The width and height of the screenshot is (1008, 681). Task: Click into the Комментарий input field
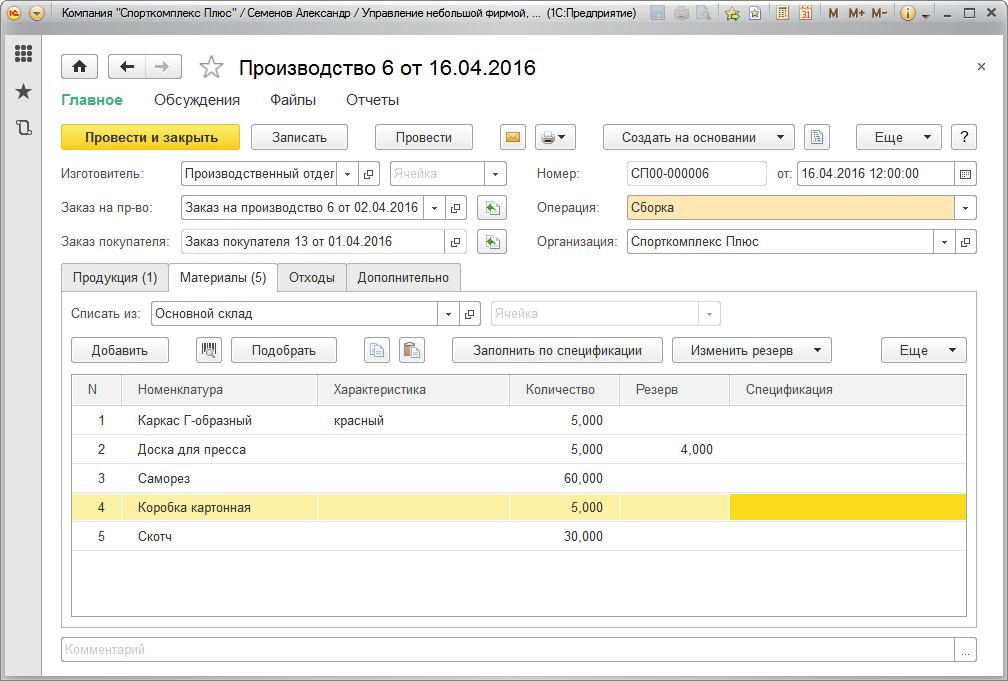pyautogui.click(x=507, y=650)
